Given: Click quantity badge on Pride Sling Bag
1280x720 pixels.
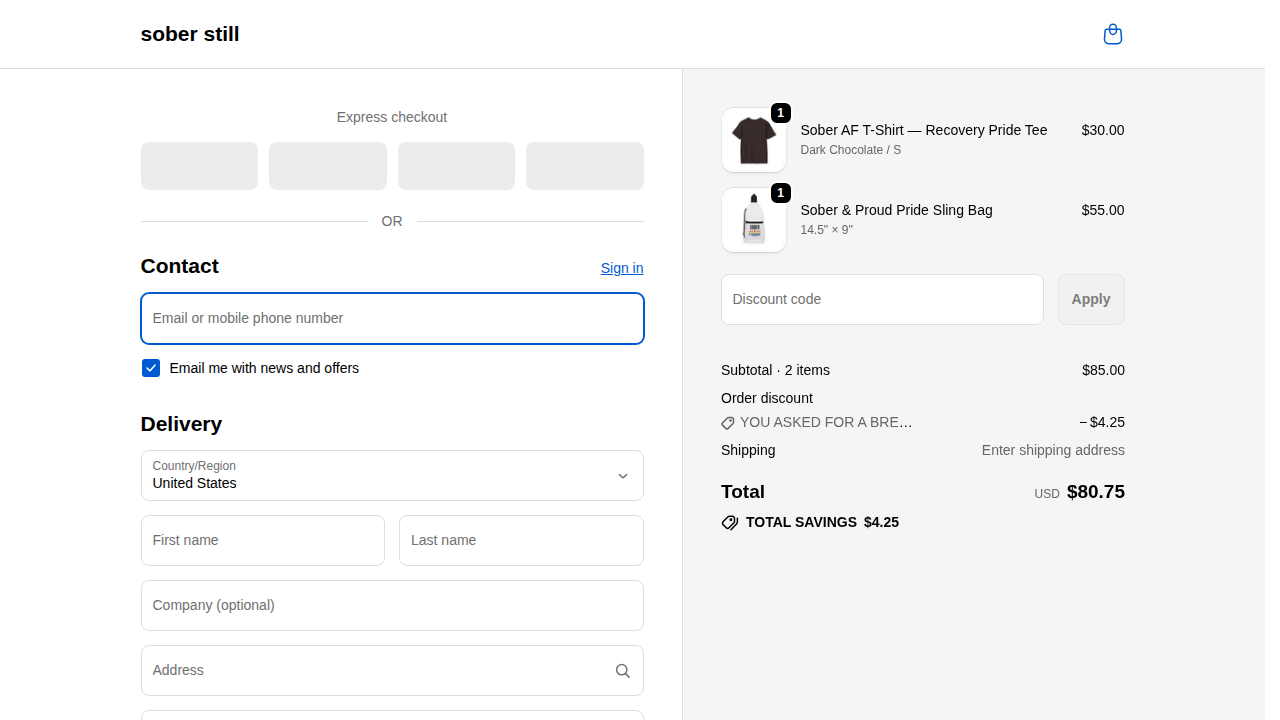Looking at the screenshot, I should (781, 193).
